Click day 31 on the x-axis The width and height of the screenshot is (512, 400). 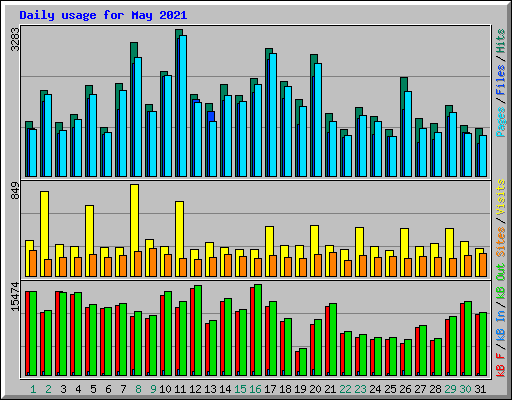(x=480, y=389)
